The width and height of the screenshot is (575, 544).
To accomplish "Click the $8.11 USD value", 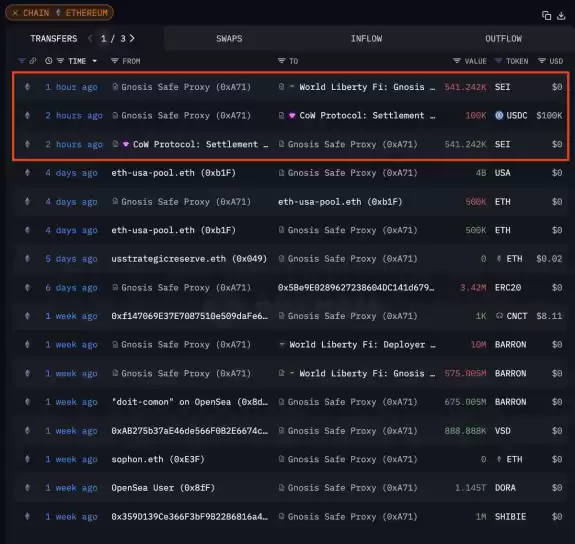I will [549, 316].
